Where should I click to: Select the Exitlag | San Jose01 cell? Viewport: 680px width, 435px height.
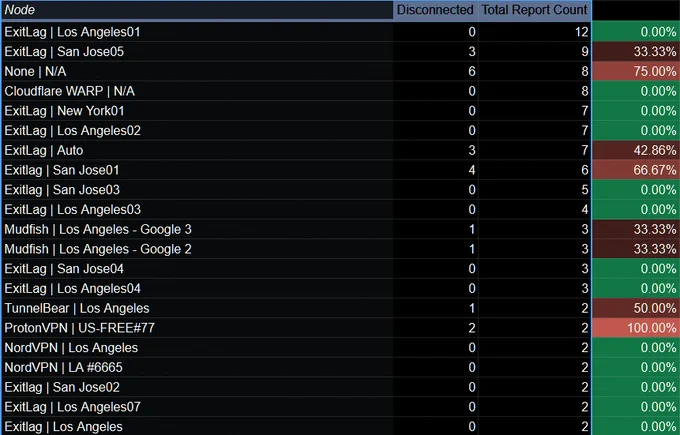point(197,170)
